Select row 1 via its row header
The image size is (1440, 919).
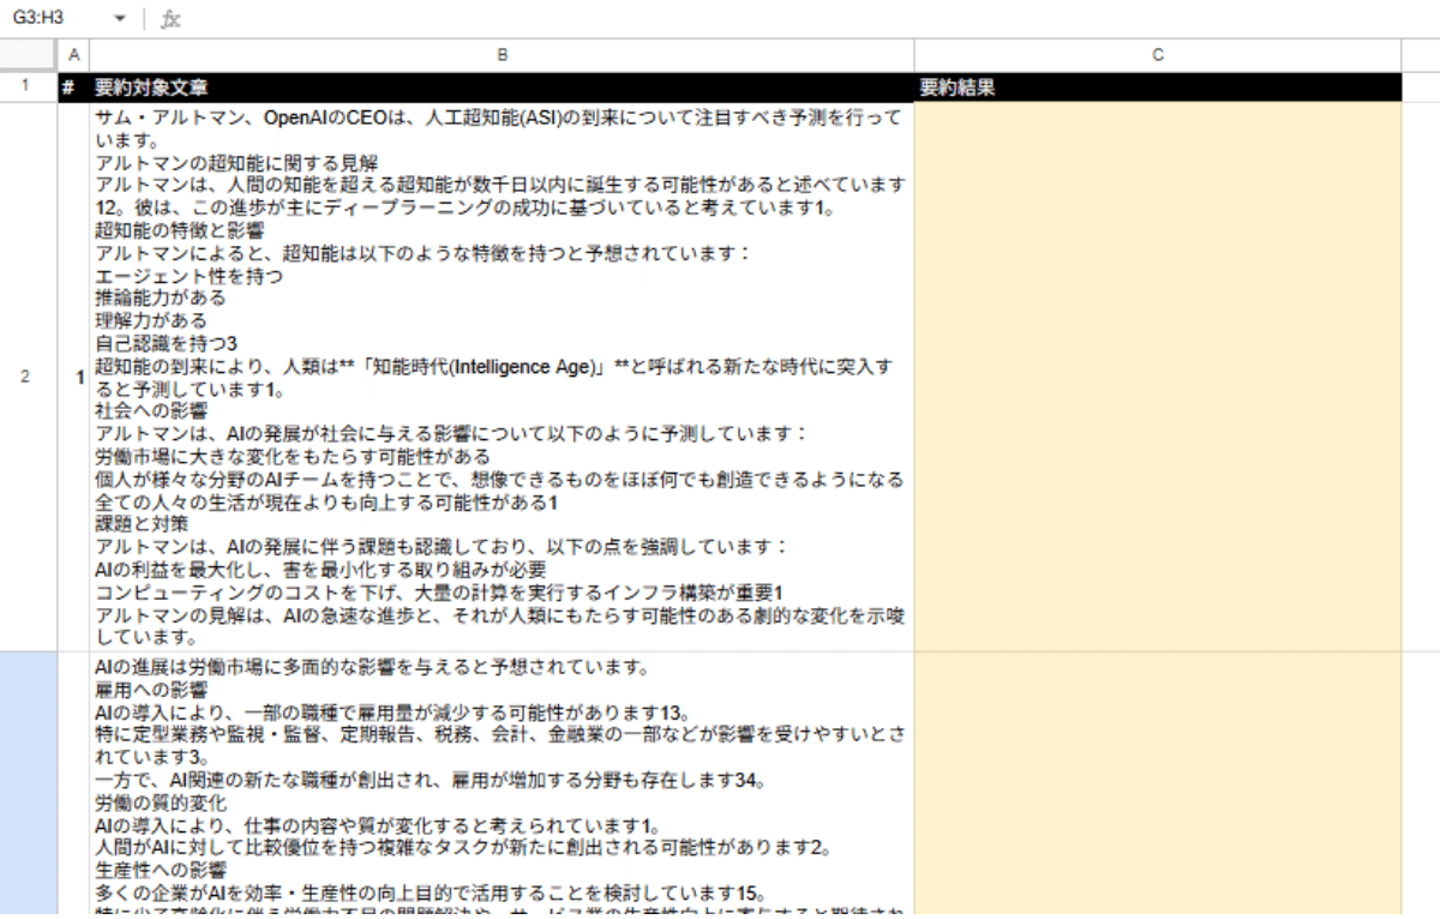(29, 86)
